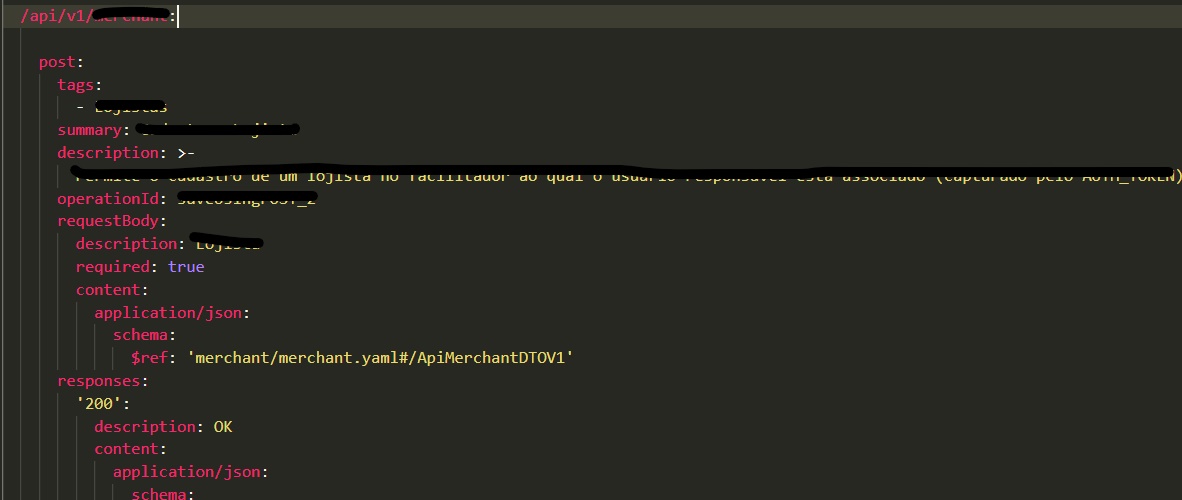Click the 'operationId:' key

click(x=112, y=198)
